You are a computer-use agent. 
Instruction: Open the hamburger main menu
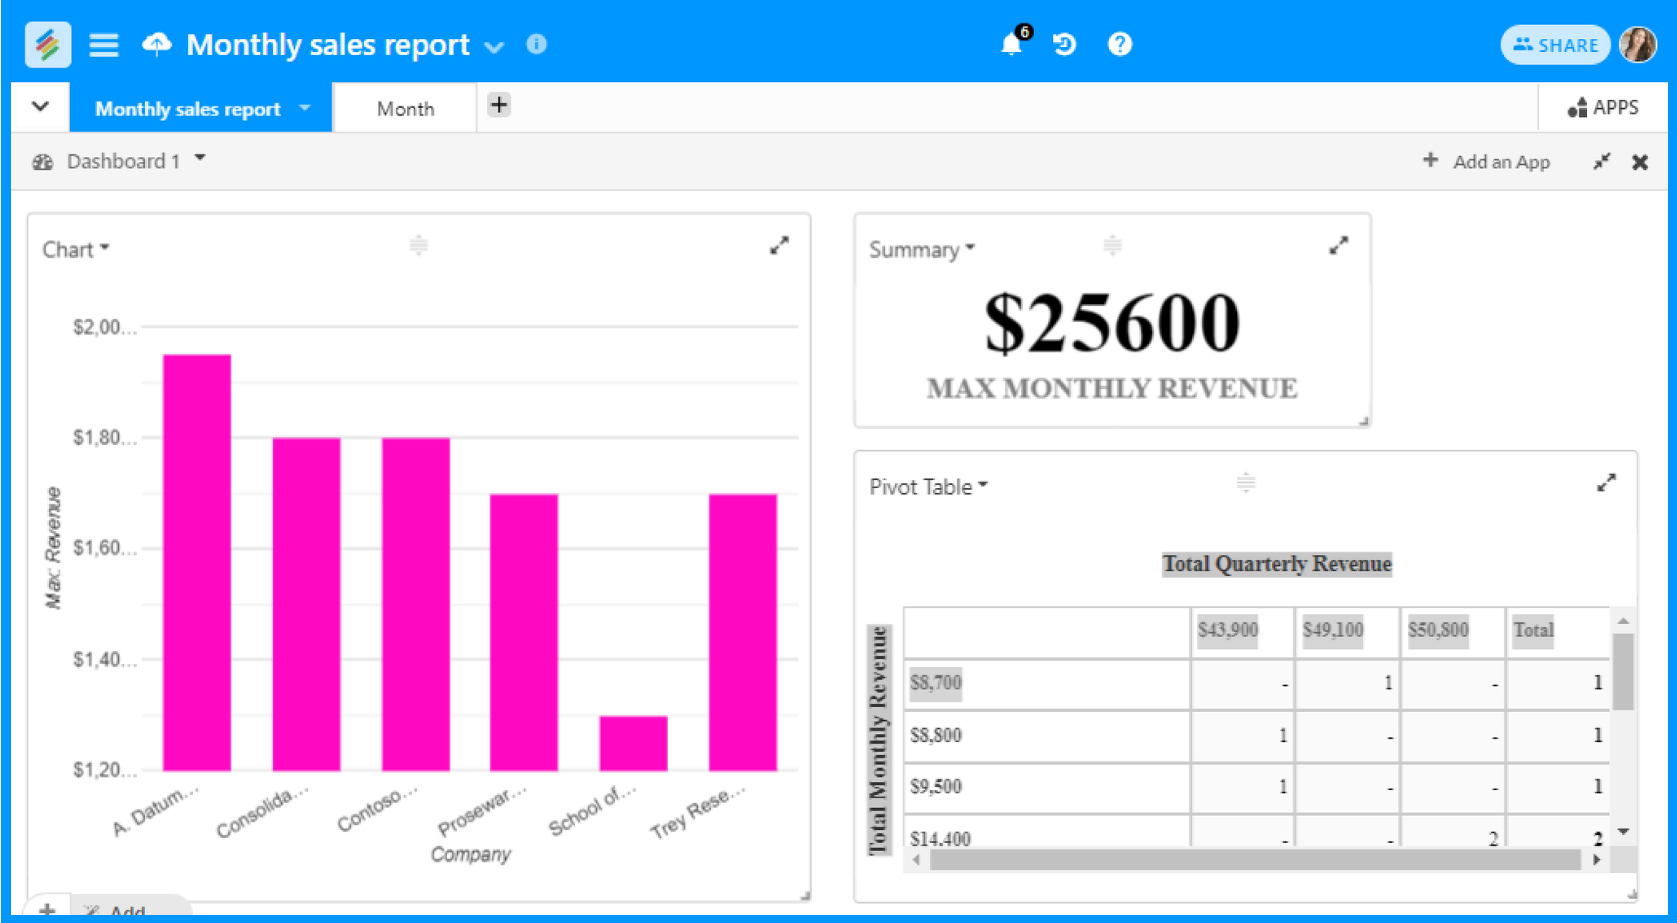[104, 45]
